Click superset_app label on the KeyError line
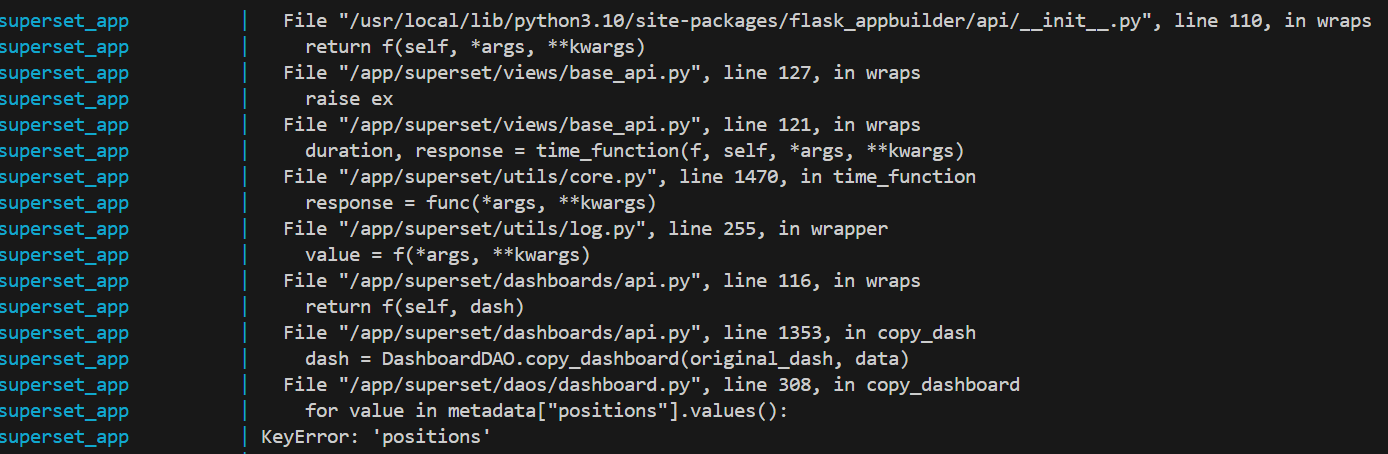Viewport: 1388px width, 454px height. click(x=64, y=437)
